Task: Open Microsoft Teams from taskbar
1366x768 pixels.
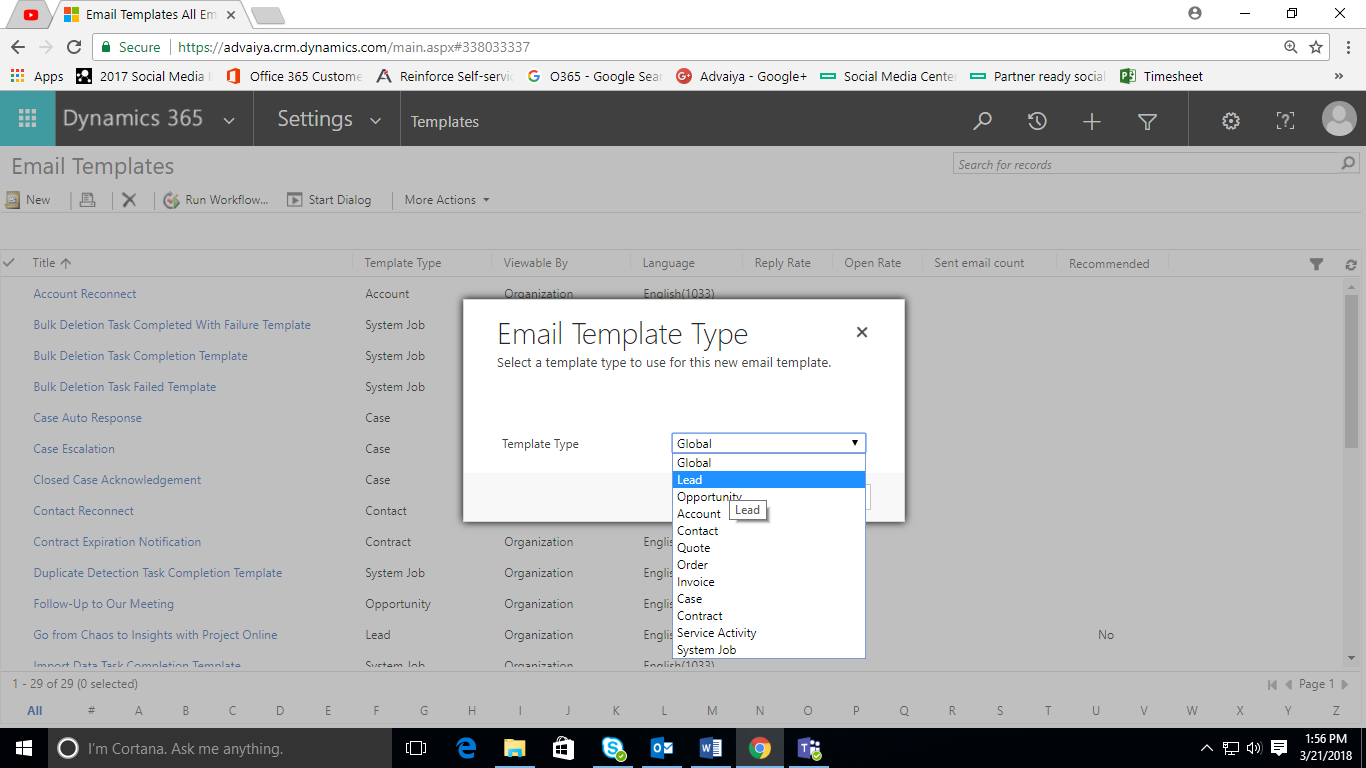Action: (809, 748)
